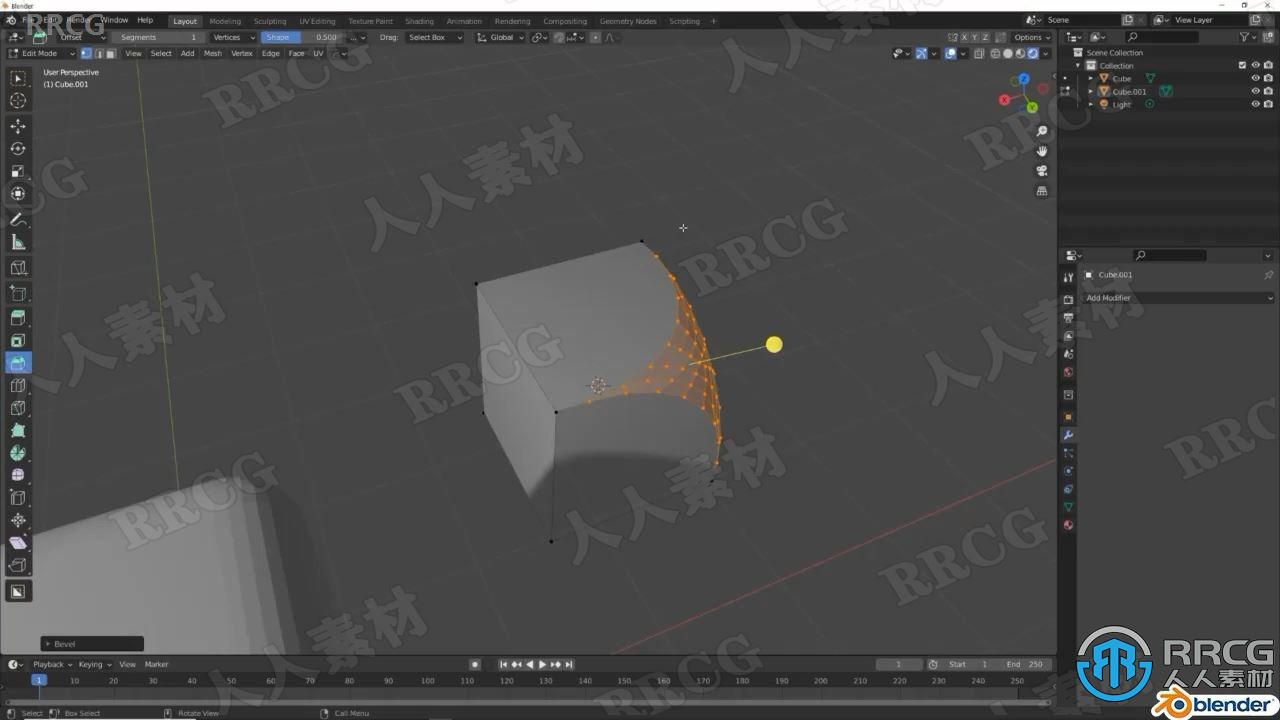The image size is (1280, 720).
Task: Open Options dropdown in viewport header
Action: coord(1031,37)
